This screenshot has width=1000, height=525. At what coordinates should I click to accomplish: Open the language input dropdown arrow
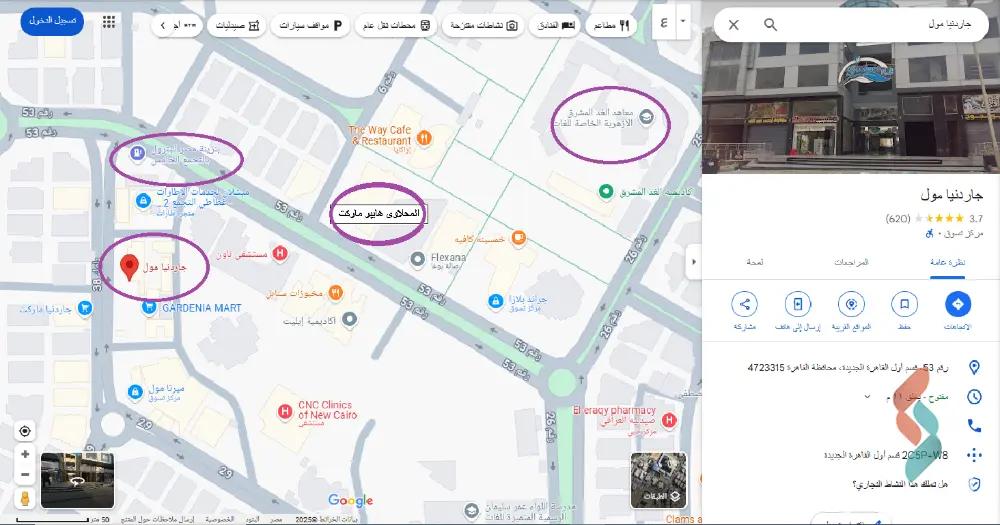683,20
